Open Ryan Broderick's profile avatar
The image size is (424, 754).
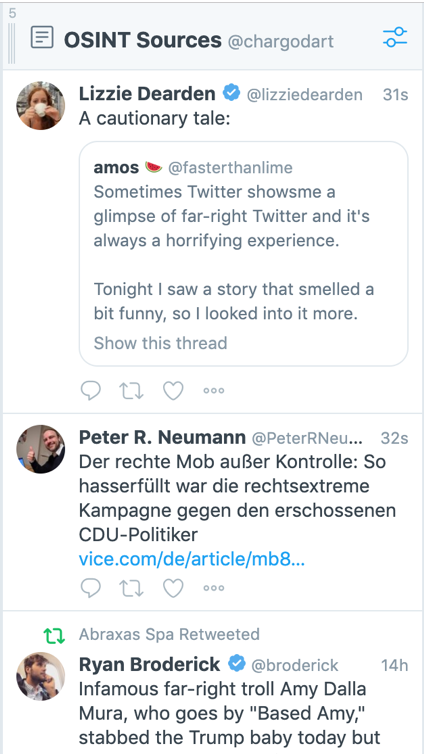point(40,676)
